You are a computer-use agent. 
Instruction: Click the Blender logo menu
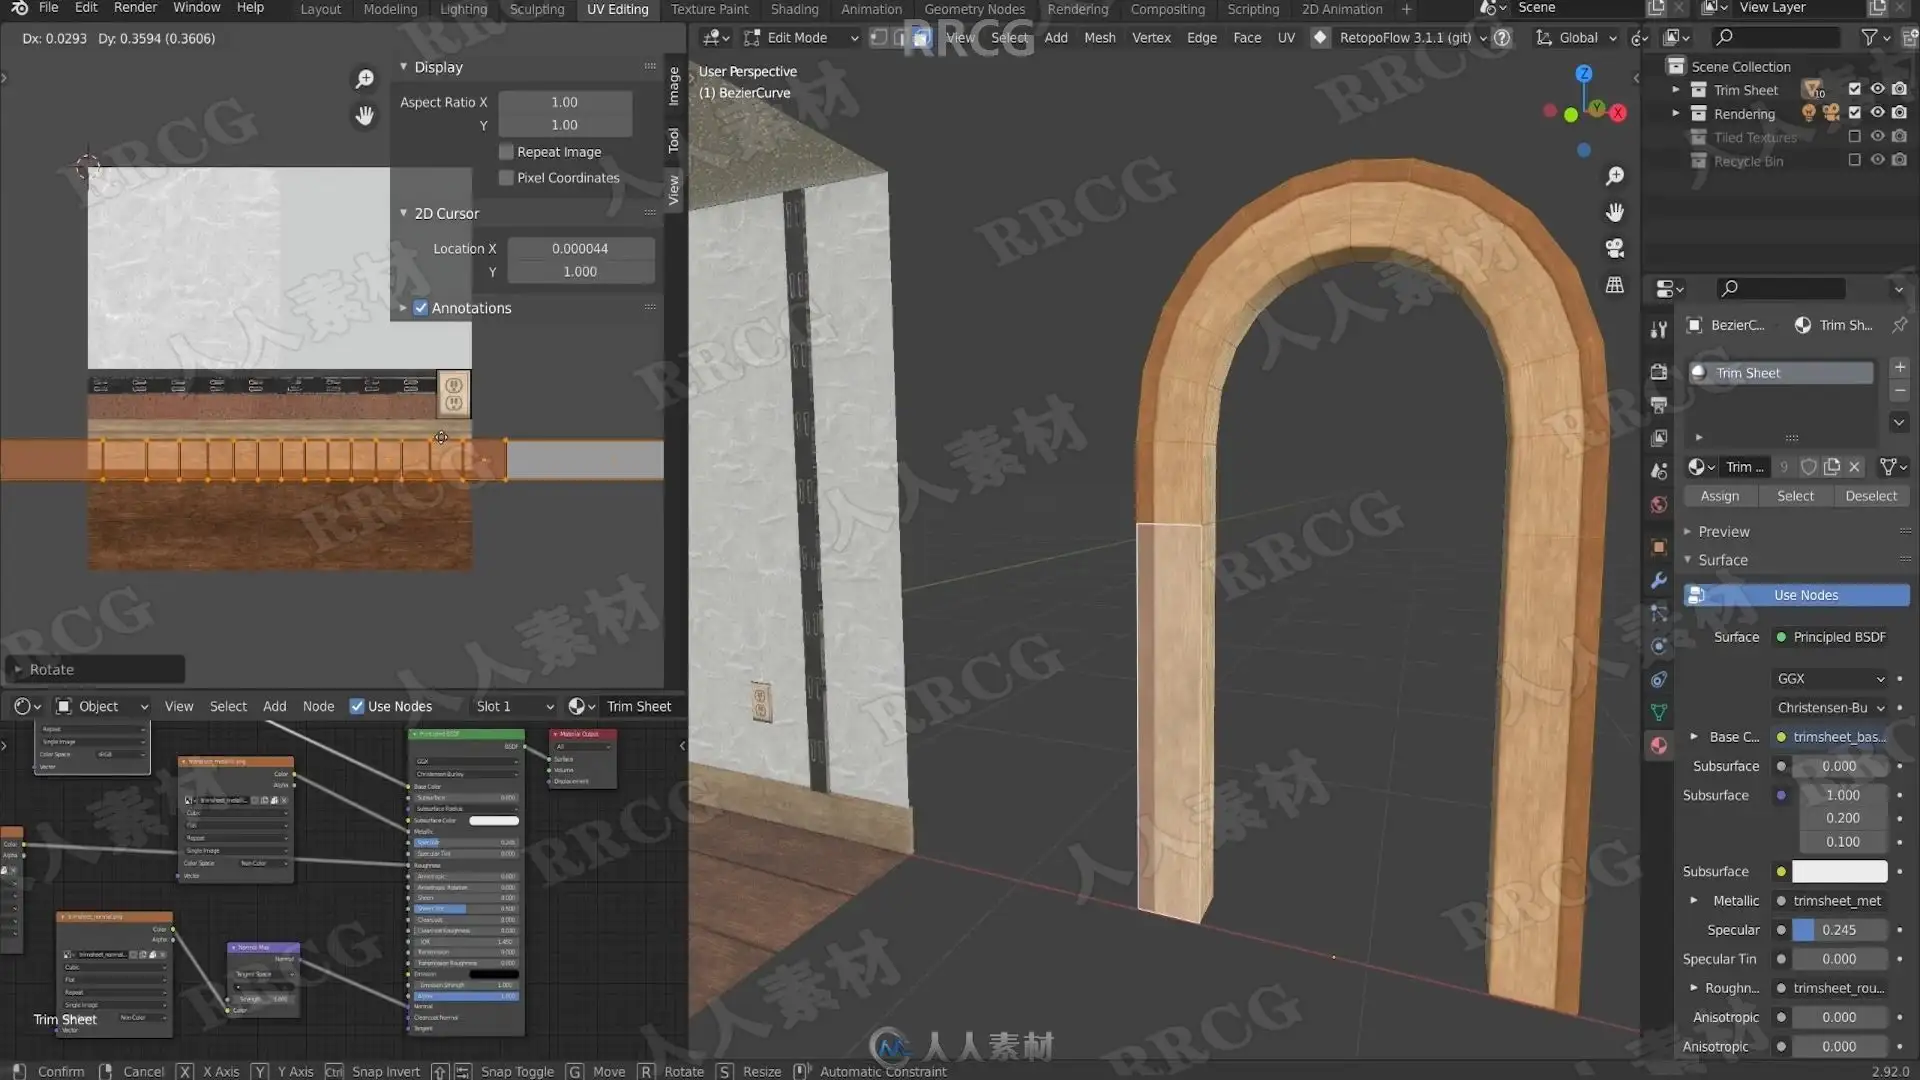pos(19,8)
